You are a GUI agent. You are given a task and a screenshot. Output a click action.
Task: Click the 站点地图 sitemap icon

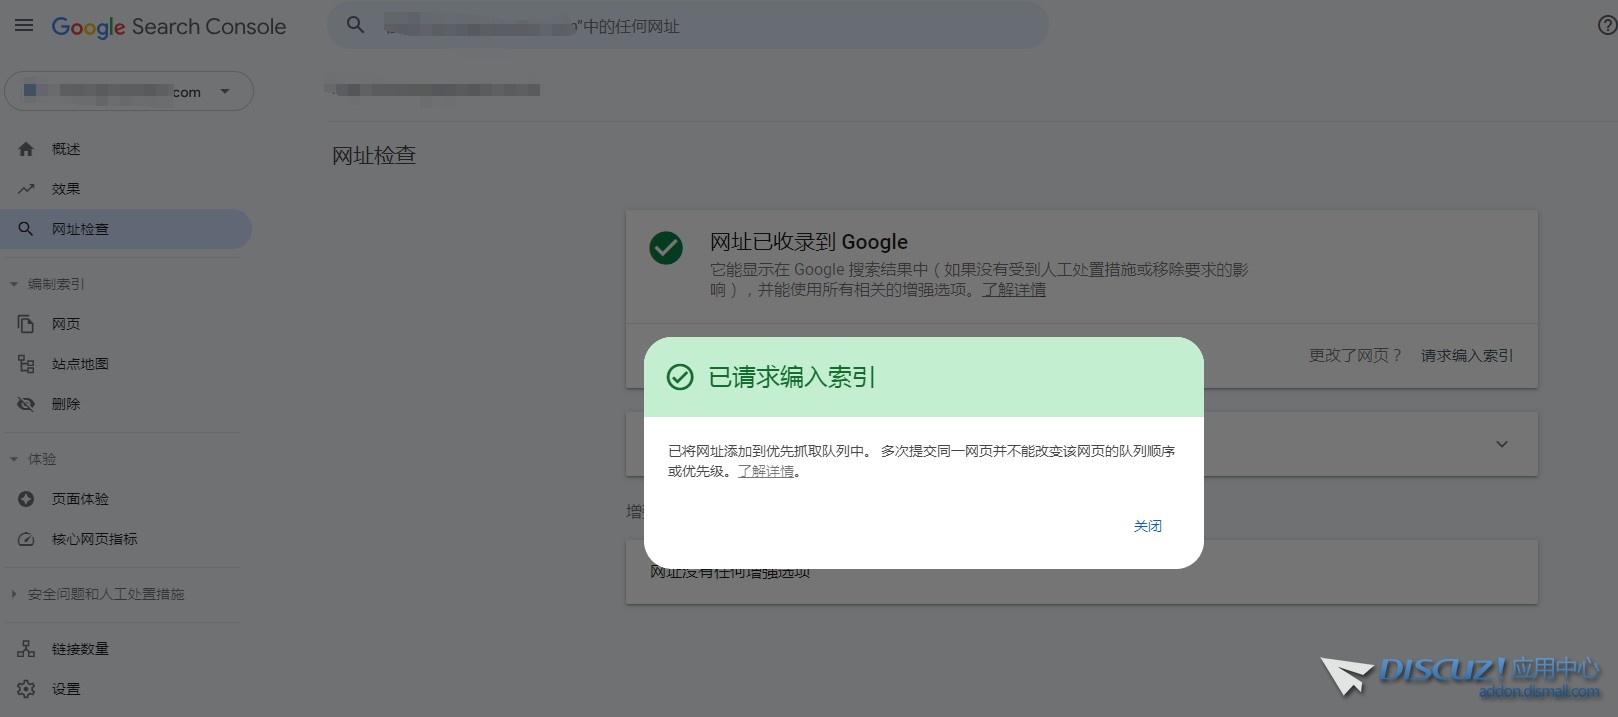click(x=26, y=364)
